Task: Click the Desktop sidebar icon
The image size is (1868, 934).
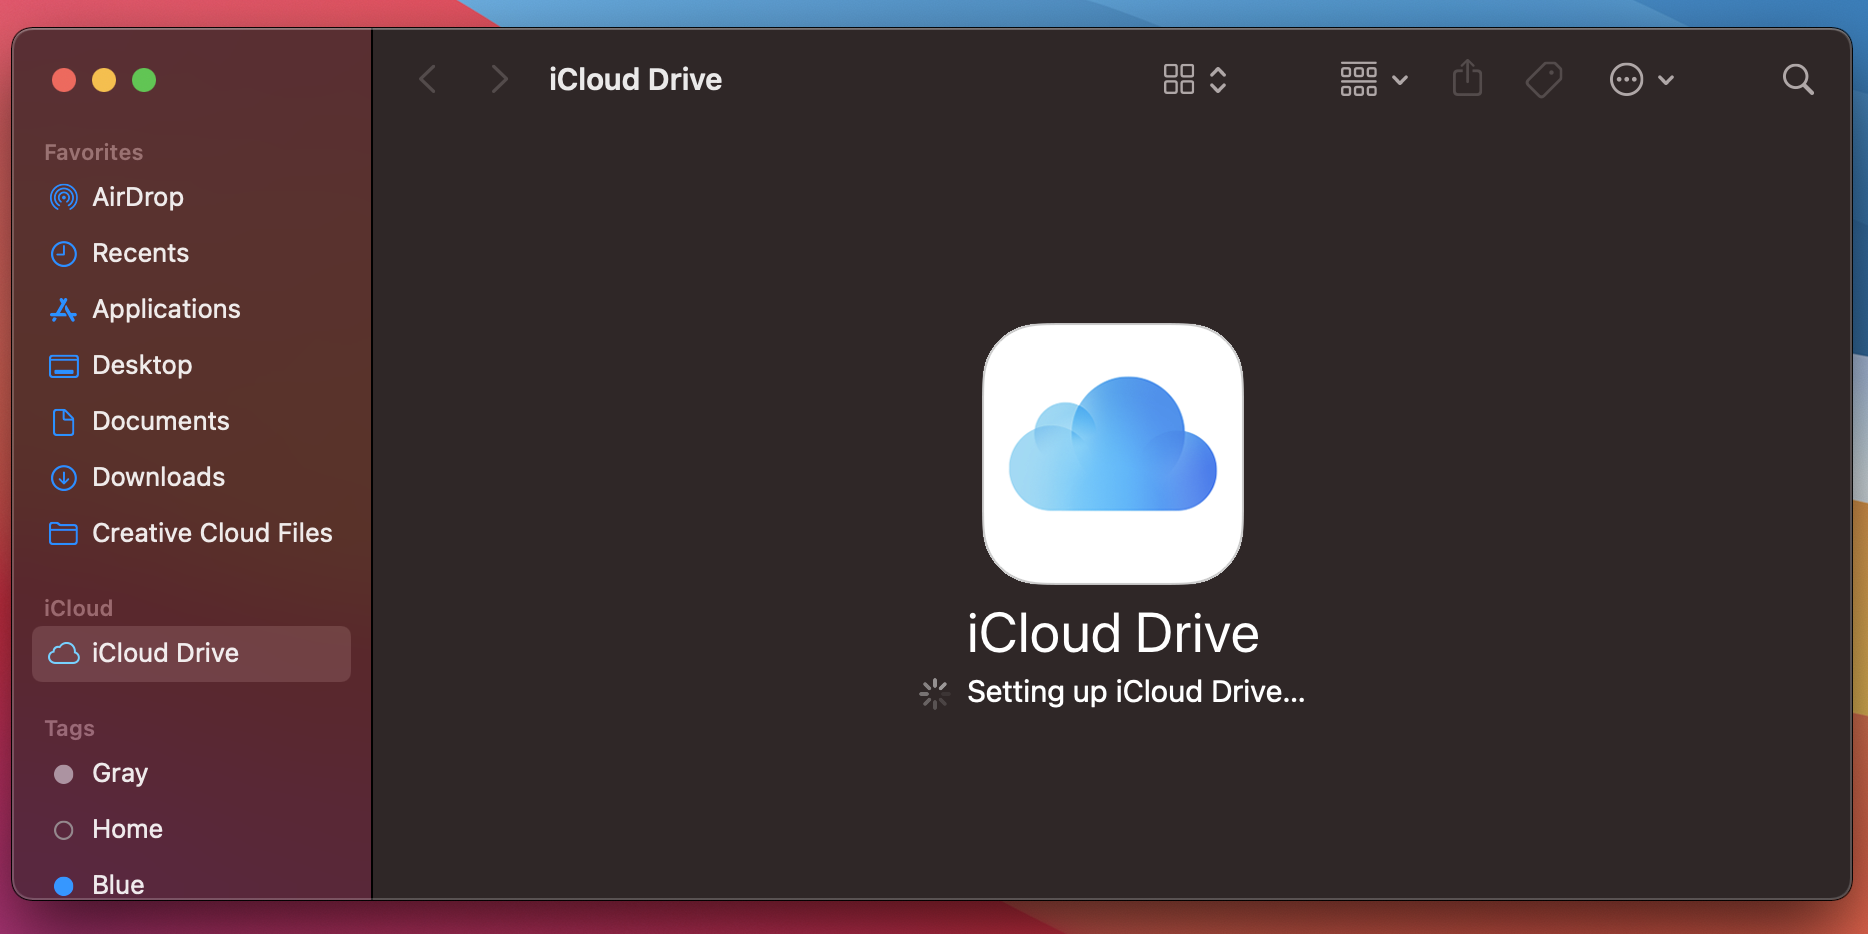Action: pyautogui.click(x=64, y=366)
